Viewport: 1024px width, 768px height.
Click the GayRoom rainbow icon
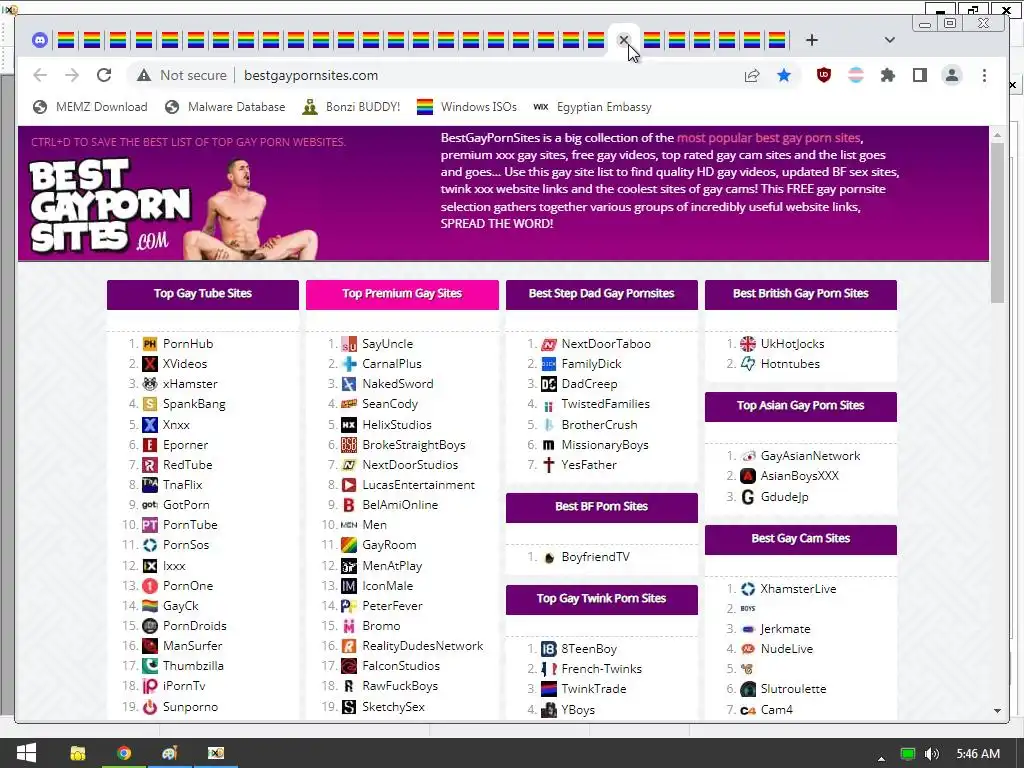tap(349, 545)
